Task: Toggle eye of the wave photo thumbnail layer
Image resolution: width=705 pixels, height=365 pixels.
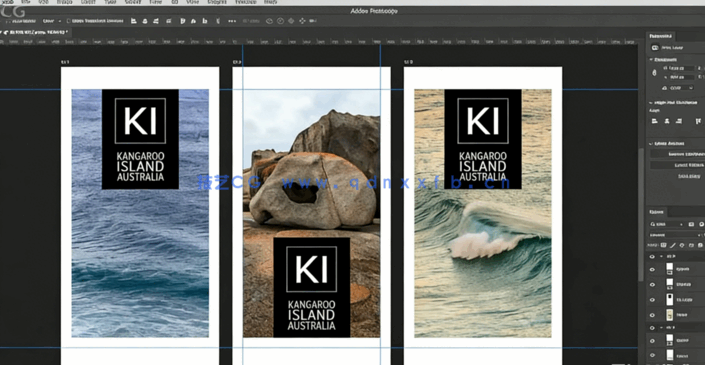Action: coord(652,315)
